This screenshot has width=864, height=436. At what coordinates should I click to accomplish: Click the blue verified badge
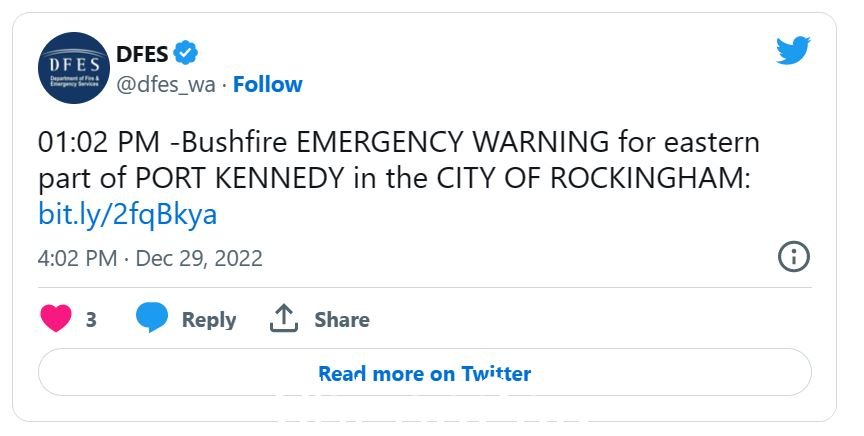(186, 53)
